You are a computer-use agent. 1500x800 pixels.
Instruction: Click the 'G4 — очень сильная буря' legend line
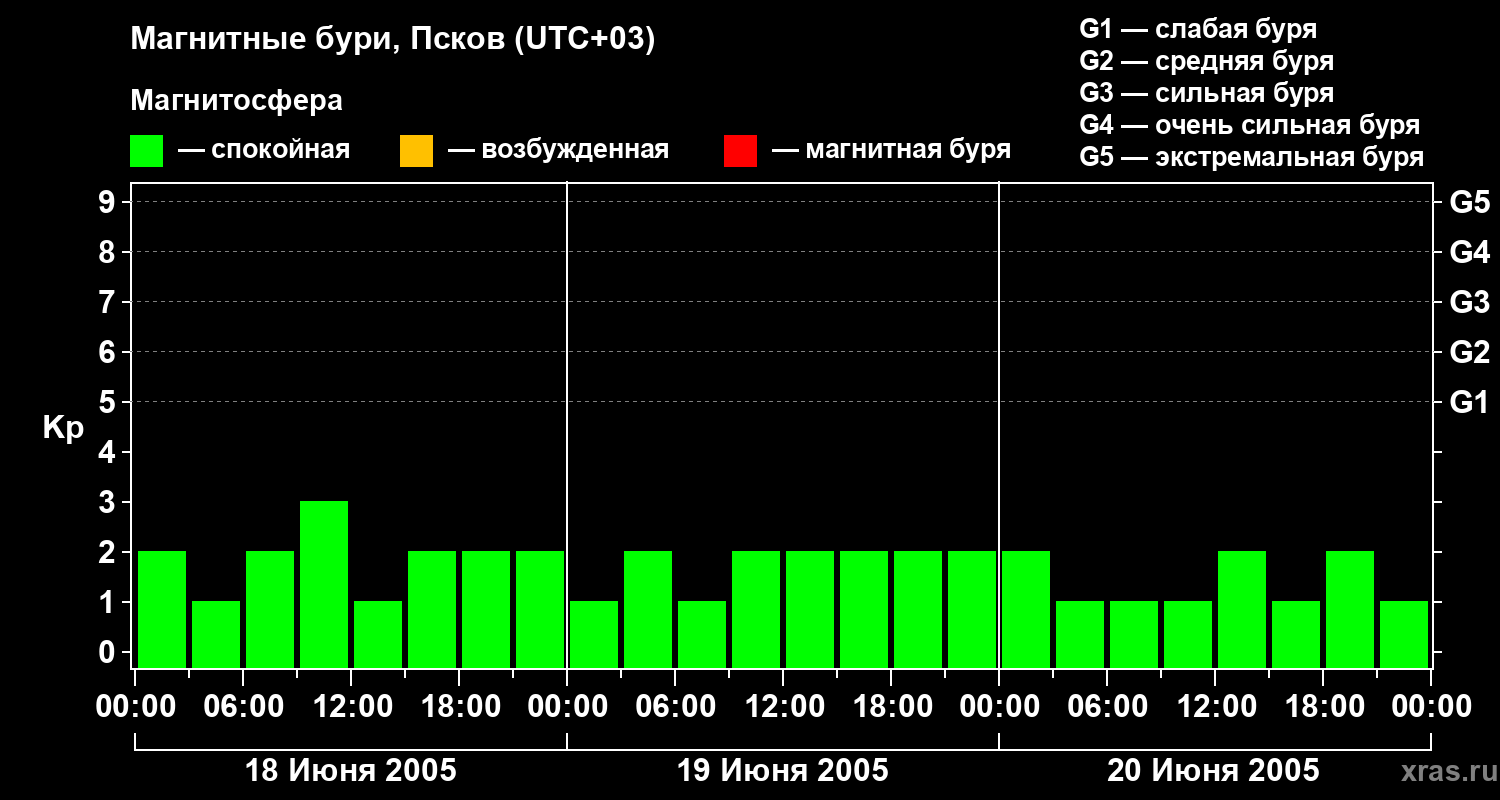(1250, 125)
